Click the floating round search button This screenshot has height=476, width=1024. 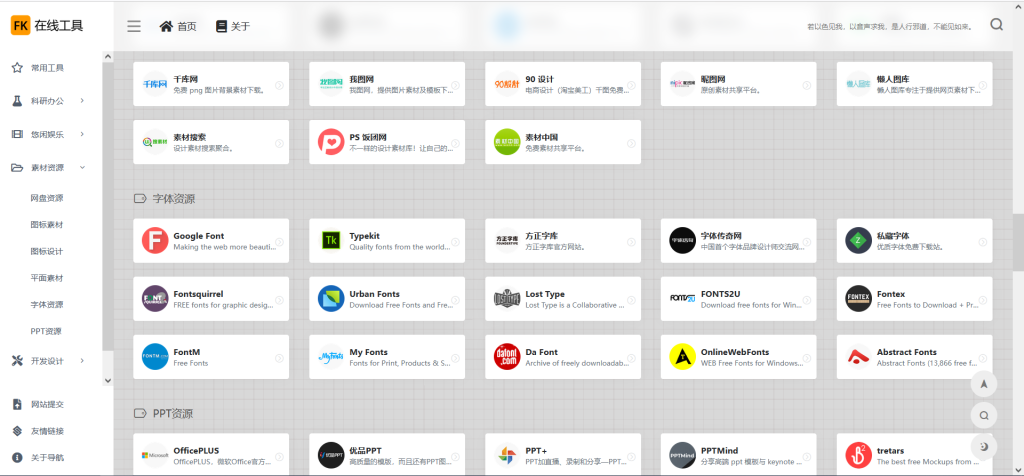984,415
